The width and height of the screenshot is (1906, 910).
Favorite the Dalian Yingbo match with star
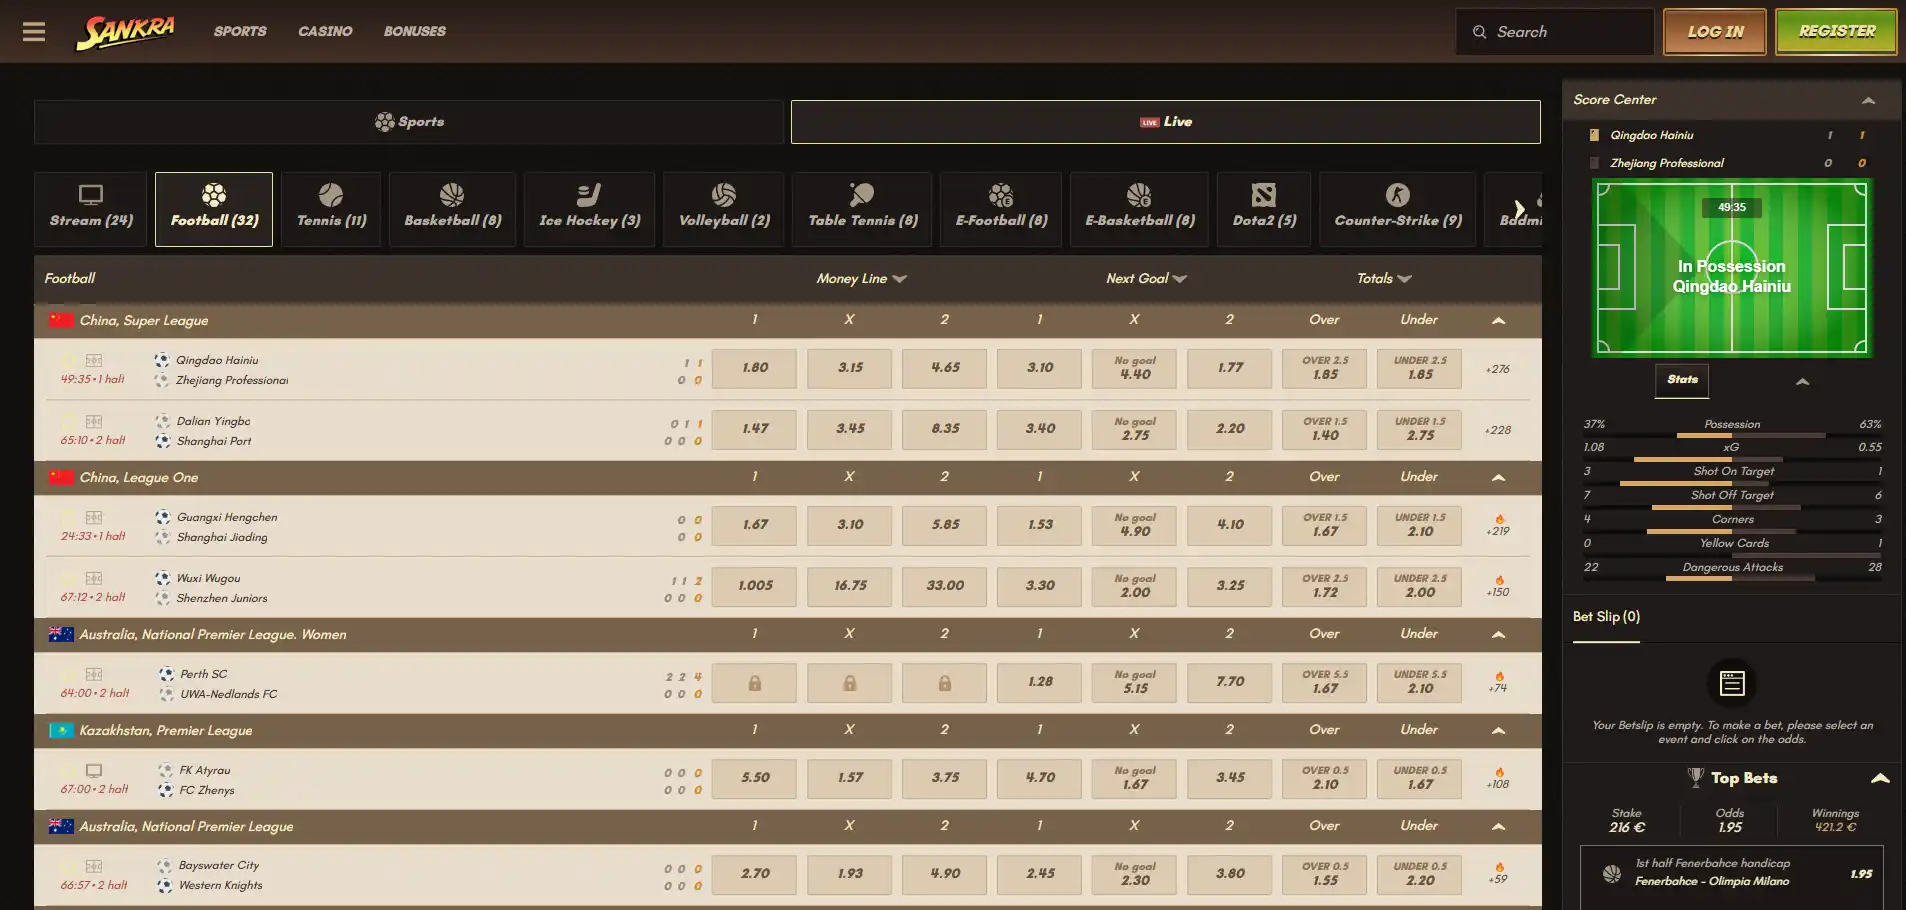(68, 421)
